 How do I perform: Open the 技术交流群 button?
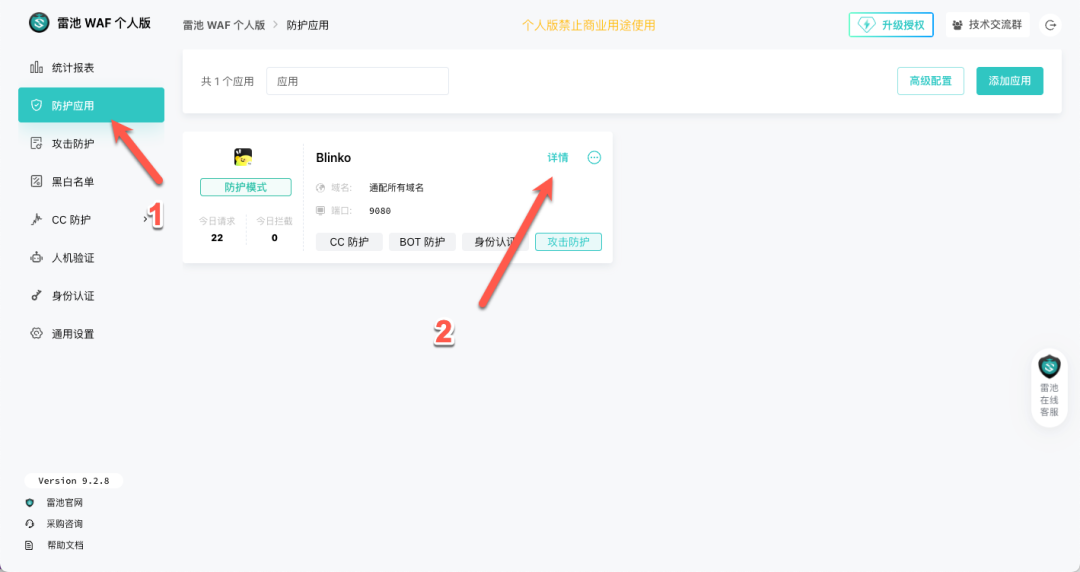point(988,25)
